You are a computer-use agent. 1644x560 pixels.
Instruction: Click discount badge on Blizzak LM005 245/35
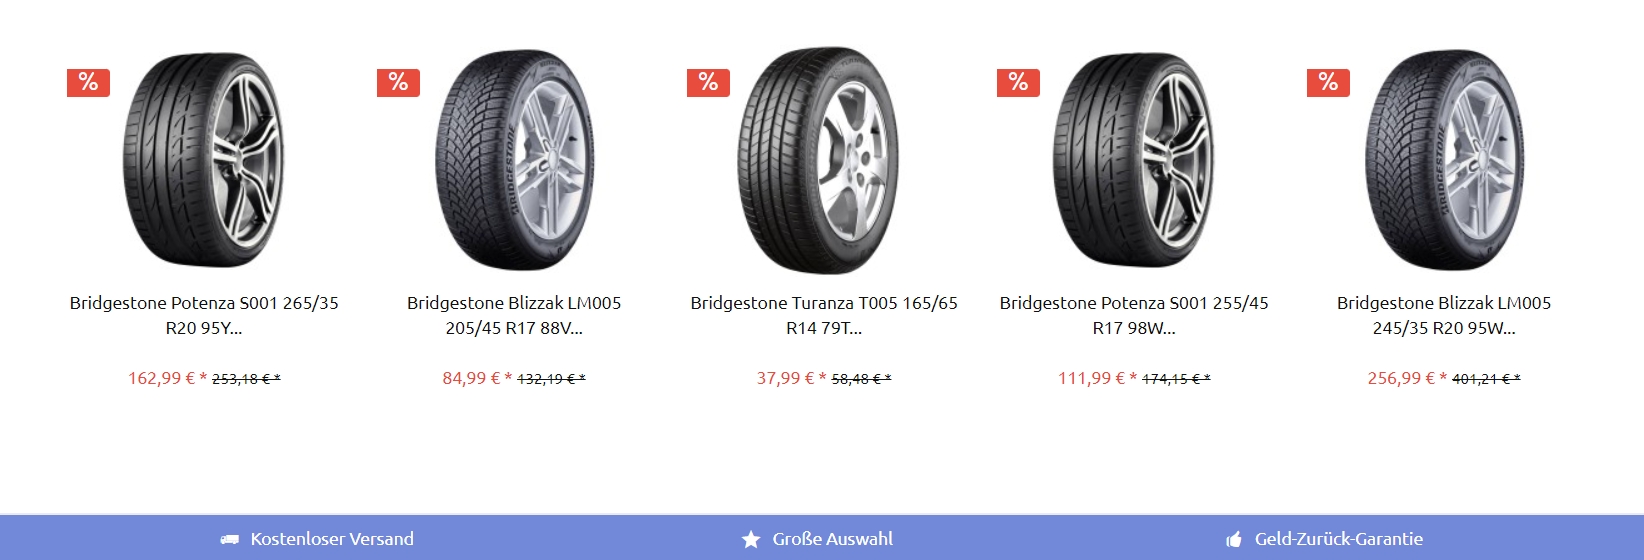pos(1328,83)
